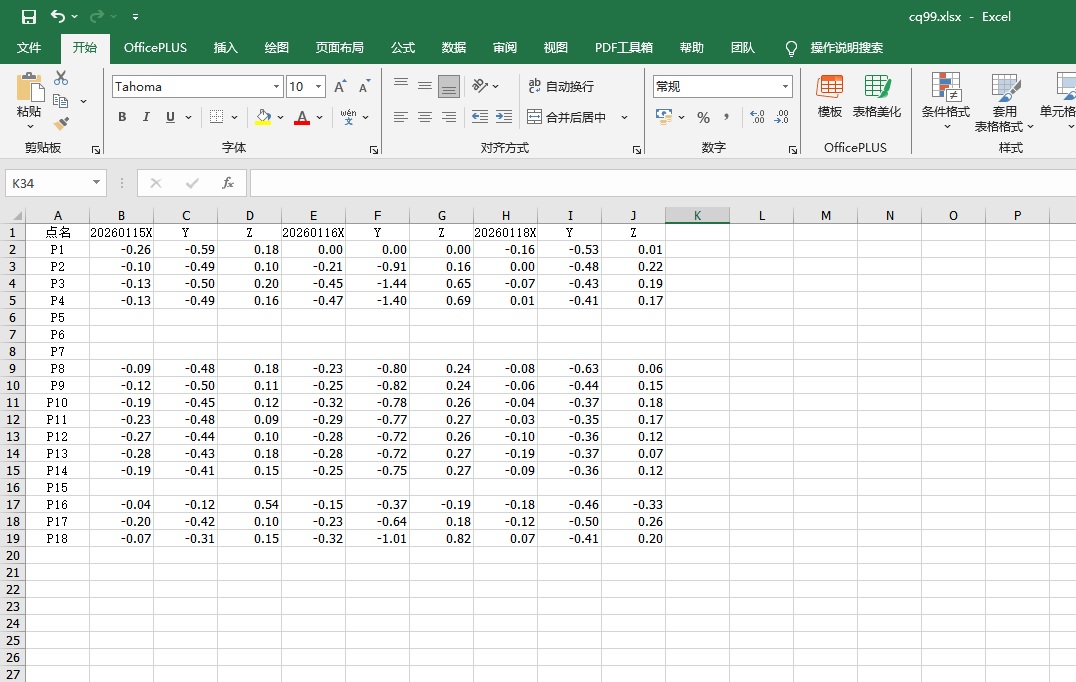Toggle Italic formatting
The height and width of the screenshot is (682, 1076).
[146, 117]
